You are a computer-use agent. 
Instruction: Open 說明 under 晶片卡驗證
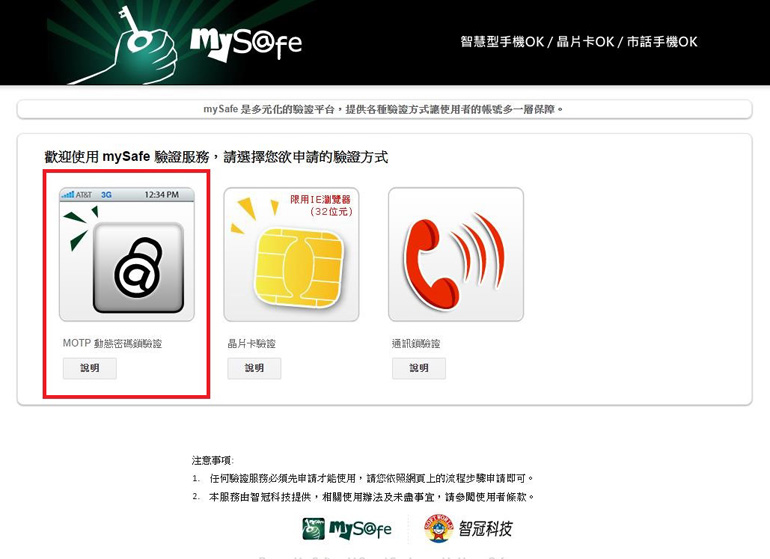tap(254, 368)
